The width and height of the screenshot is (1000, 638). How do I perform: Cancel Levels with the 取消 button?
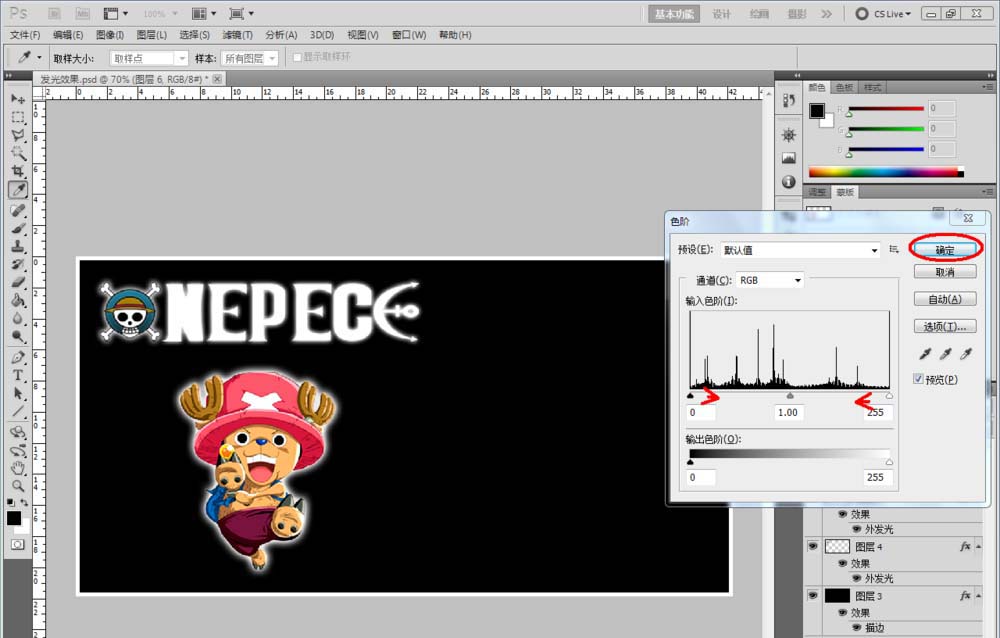click(945, 272)
